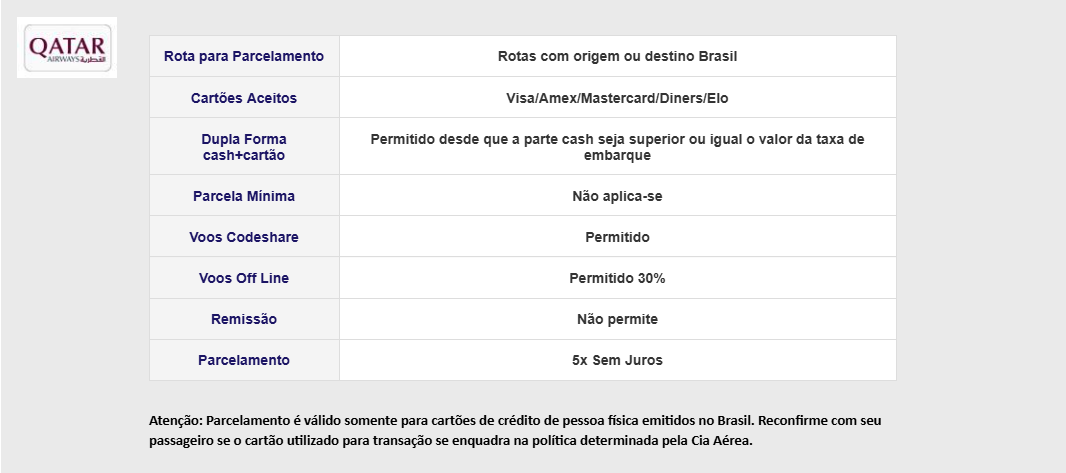Select the Voos Codeshare label

click(x=244, y=237)
